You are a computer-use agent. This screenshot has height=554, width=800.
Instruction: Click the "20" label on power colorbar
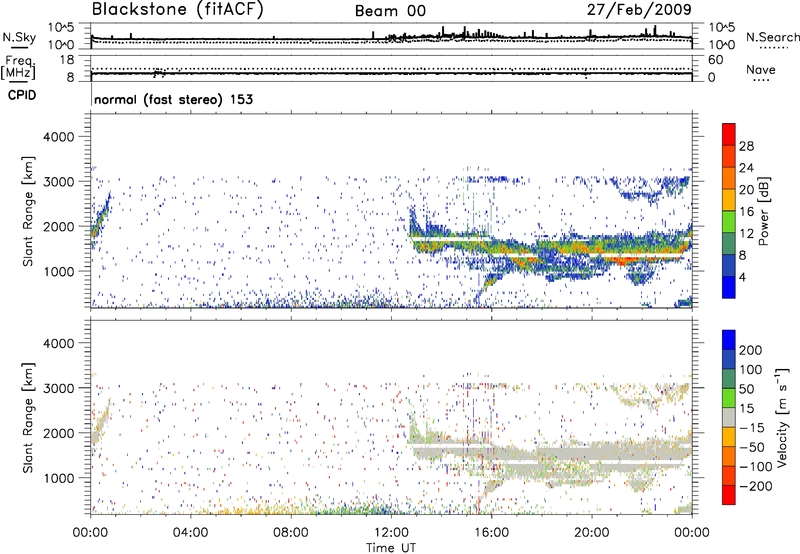pos(746,190)
